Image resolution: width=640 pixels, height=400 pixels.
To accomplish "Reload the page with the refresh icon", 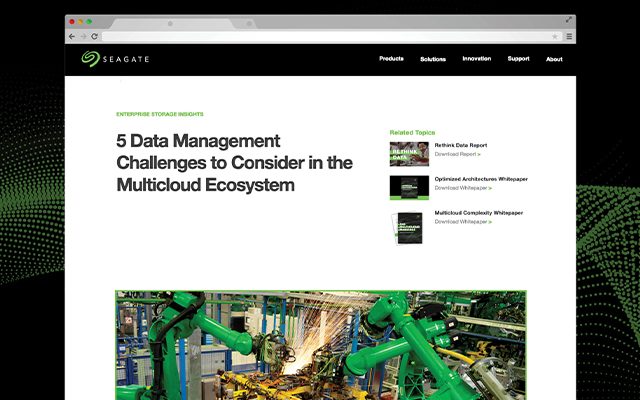I will [94, 36].
